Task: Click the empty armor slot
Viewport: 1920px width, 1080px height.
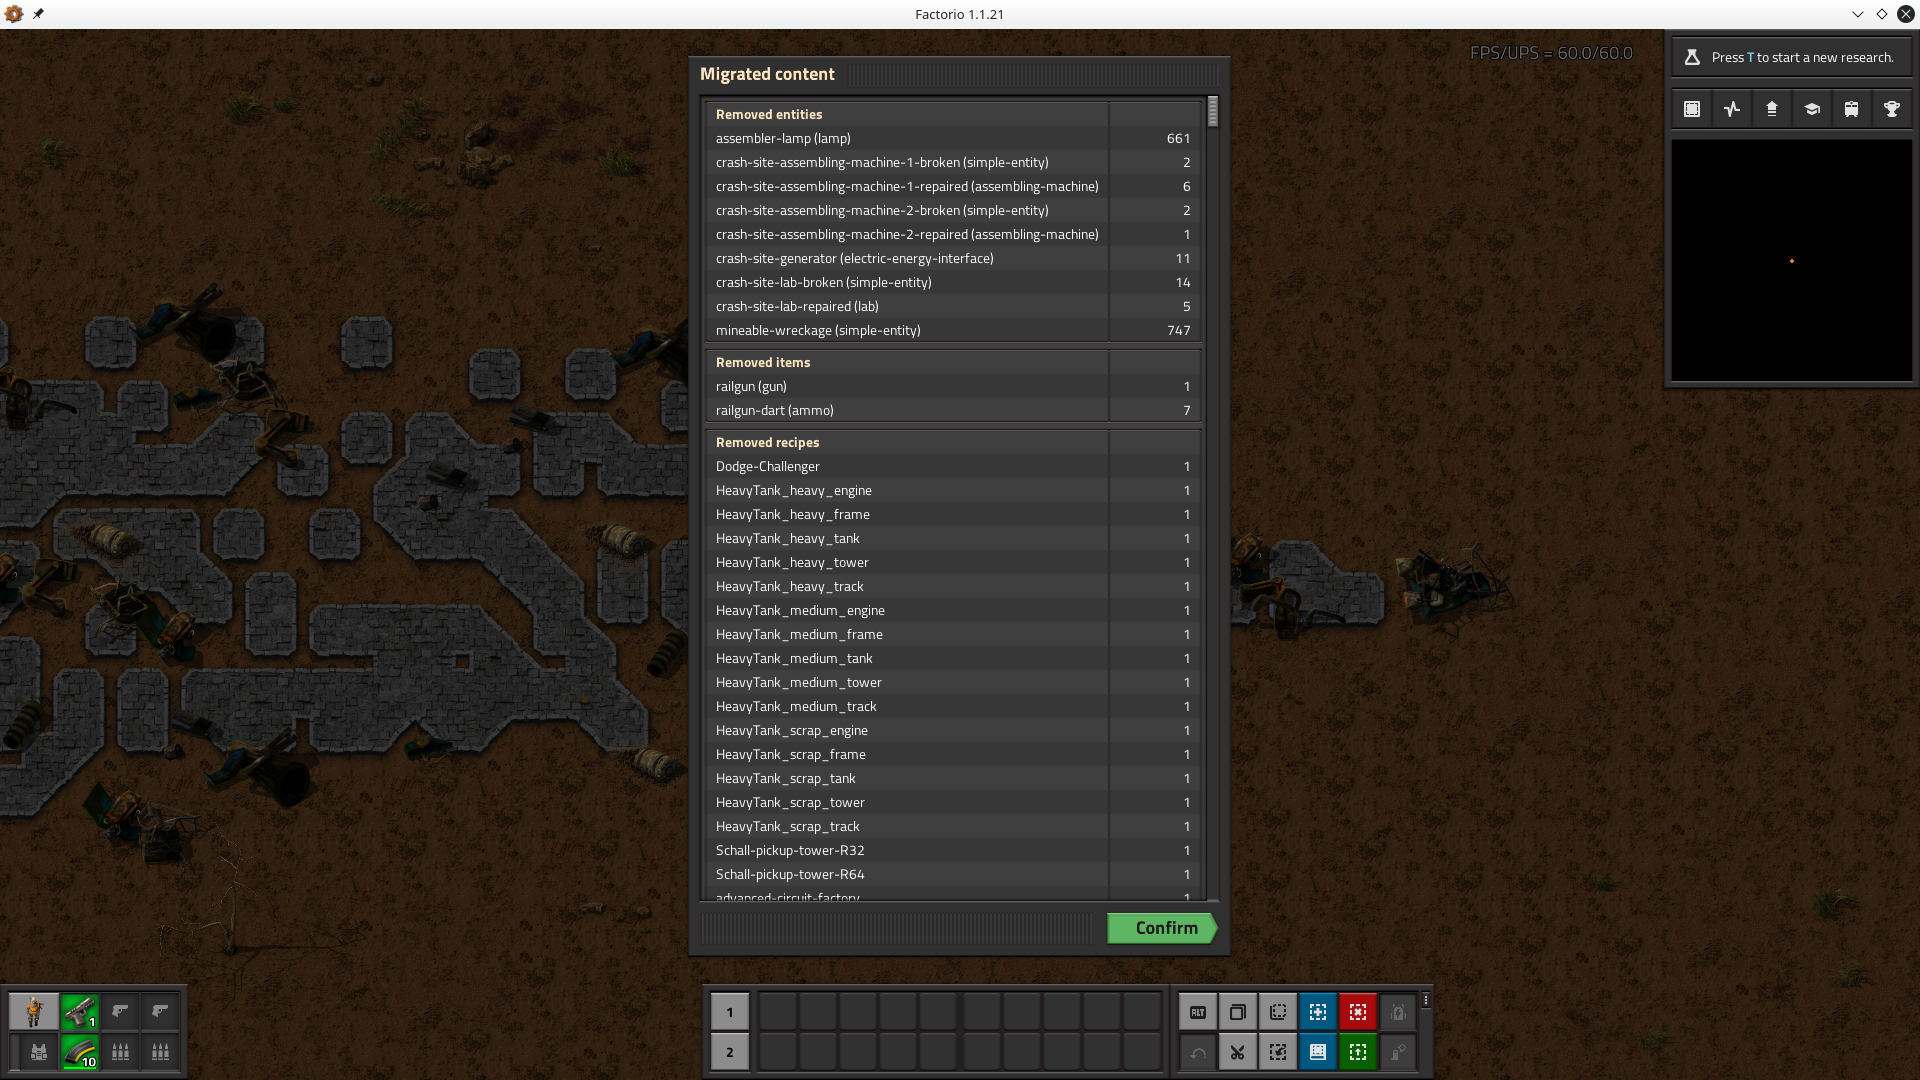Action: coord(38,1052)
